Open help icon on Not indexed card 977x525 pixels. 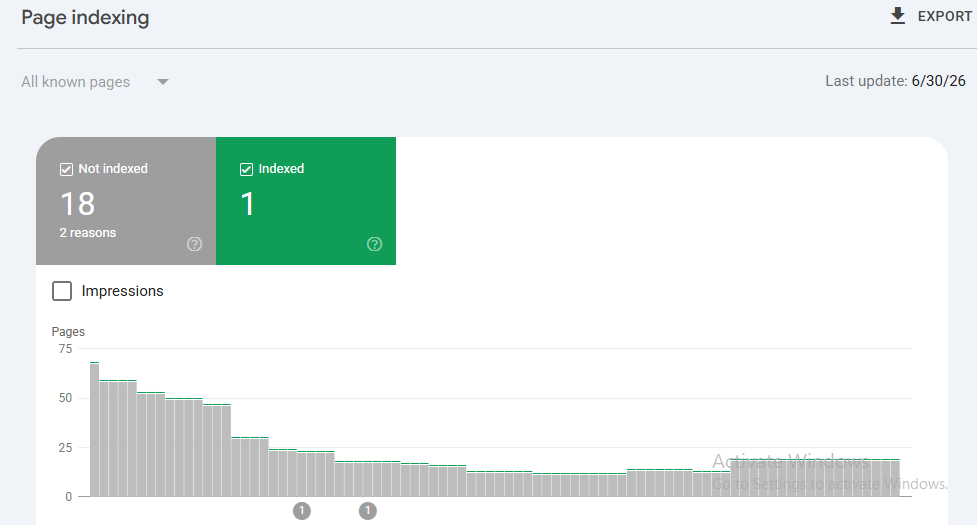(194, 244)
